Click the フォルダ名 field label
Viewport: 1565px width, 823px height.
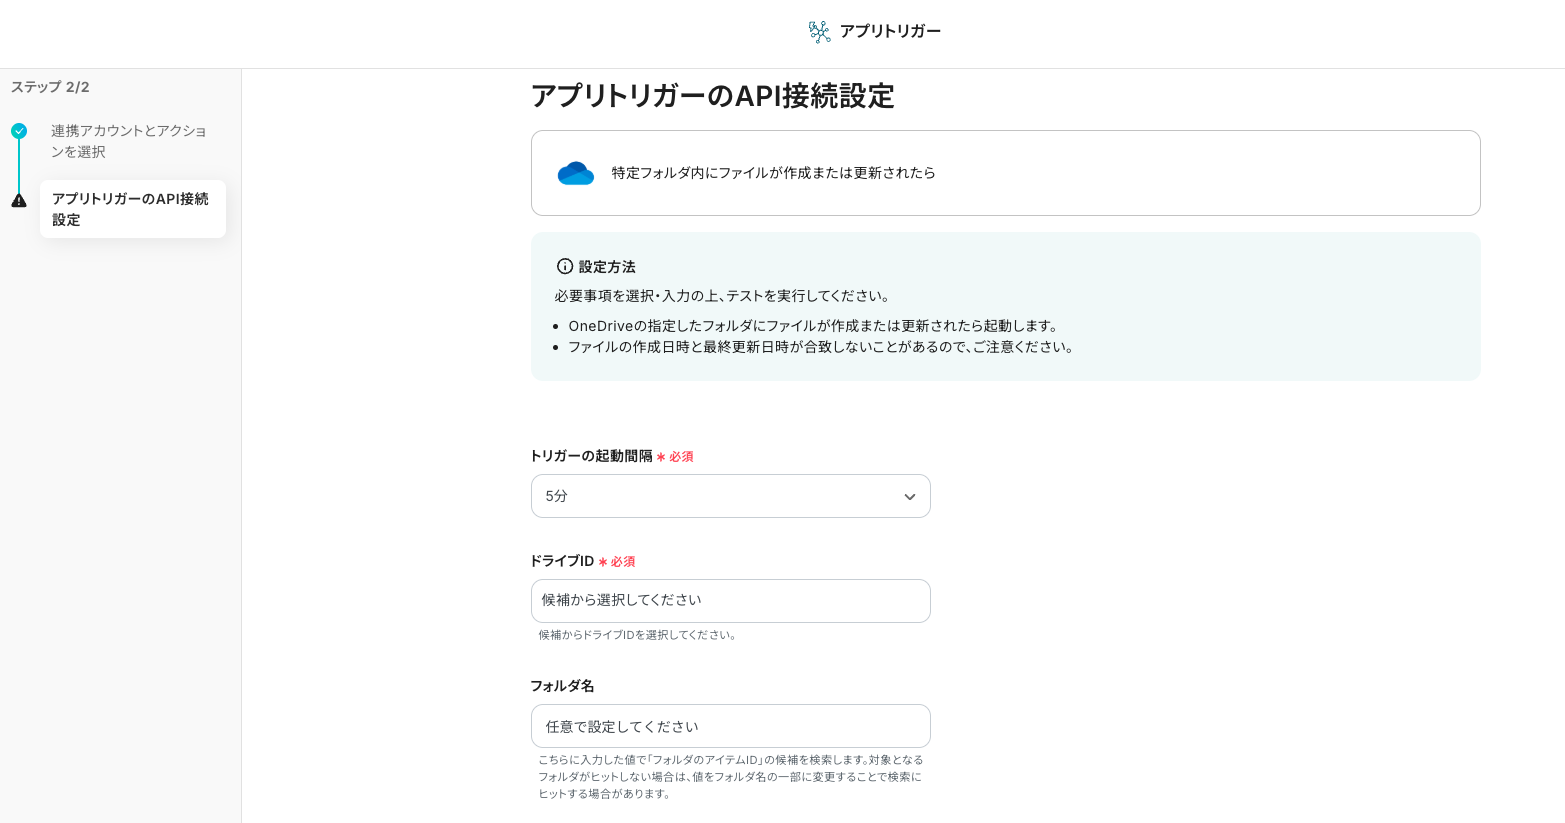[x=562, y=686]
